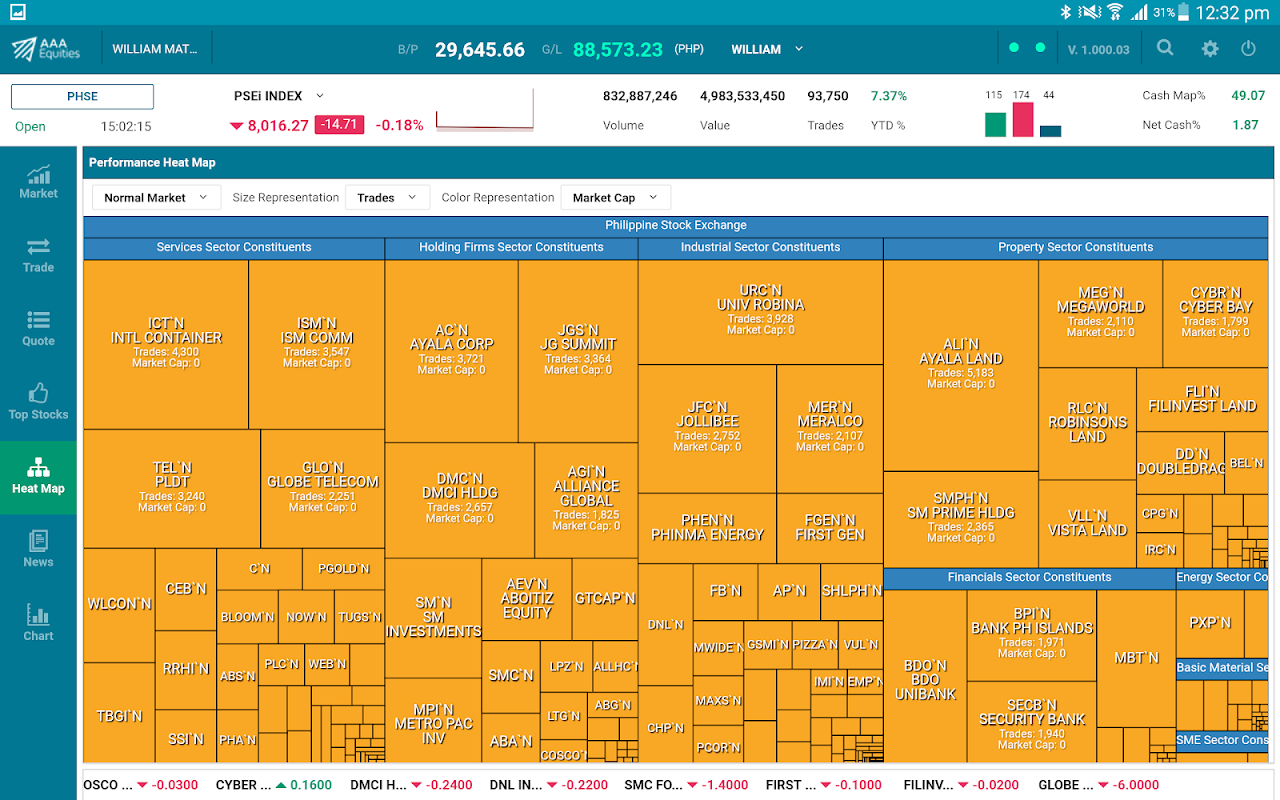
Task: Select Services Sector Constituents header
Action: tap(234, 247)
